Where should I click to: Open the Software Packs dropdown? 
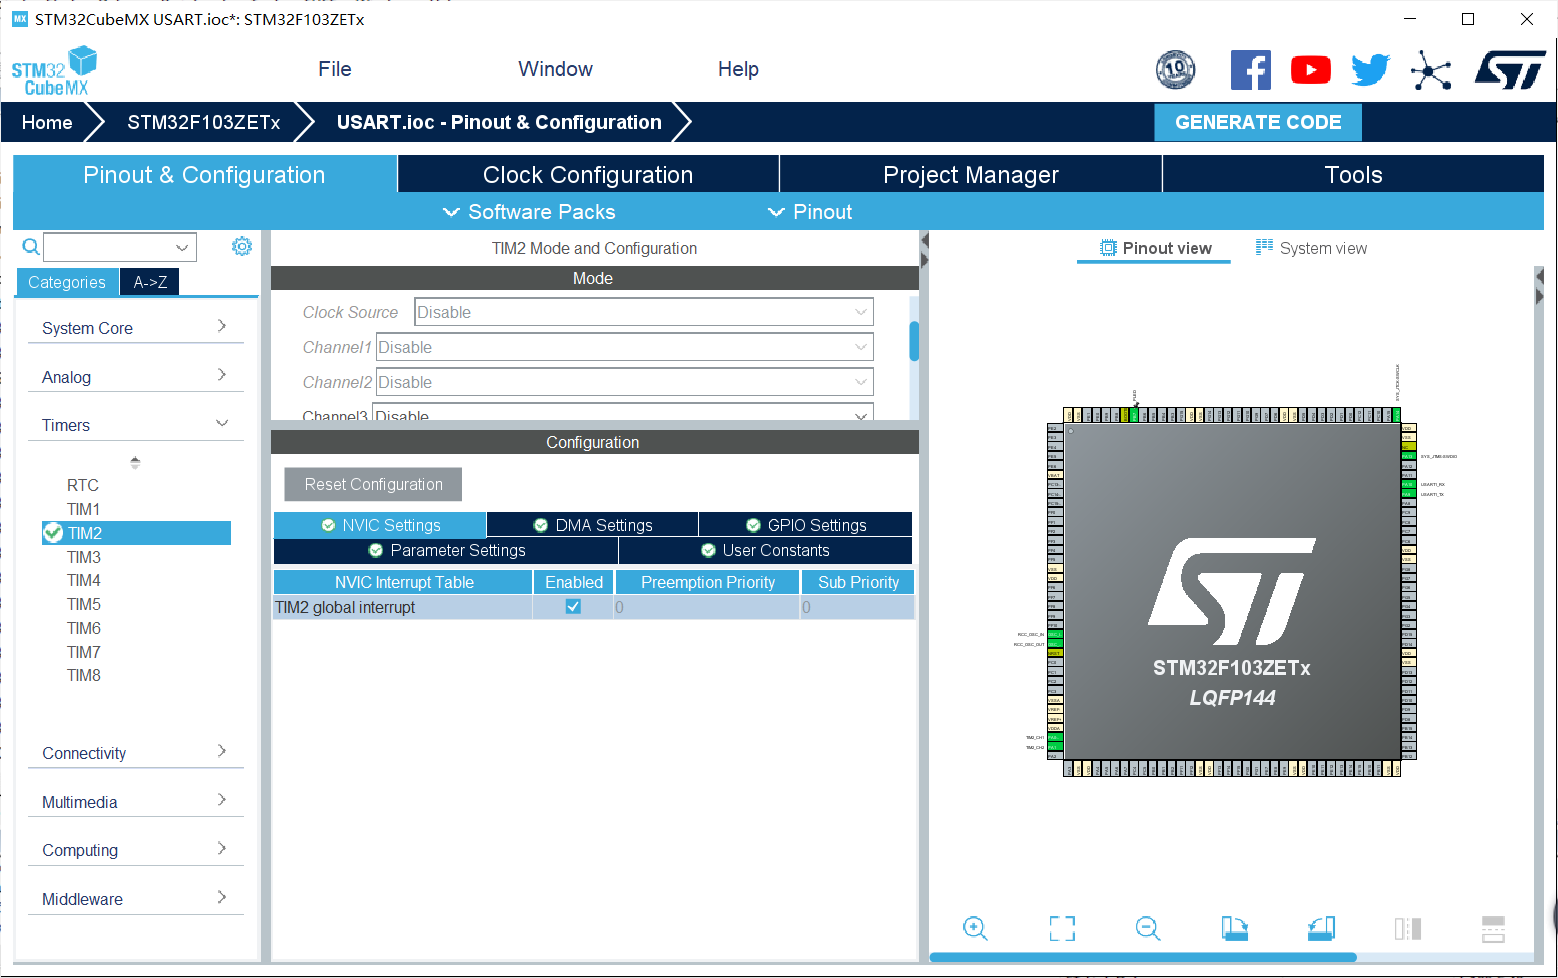[529, 212]
